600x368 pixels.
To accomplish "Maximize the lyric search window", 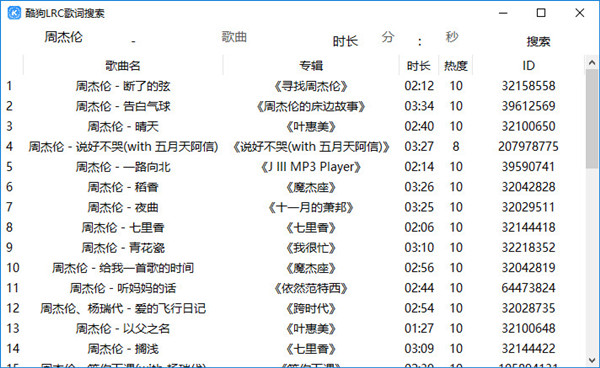I will pyautogui.click(x=541, y=13).
